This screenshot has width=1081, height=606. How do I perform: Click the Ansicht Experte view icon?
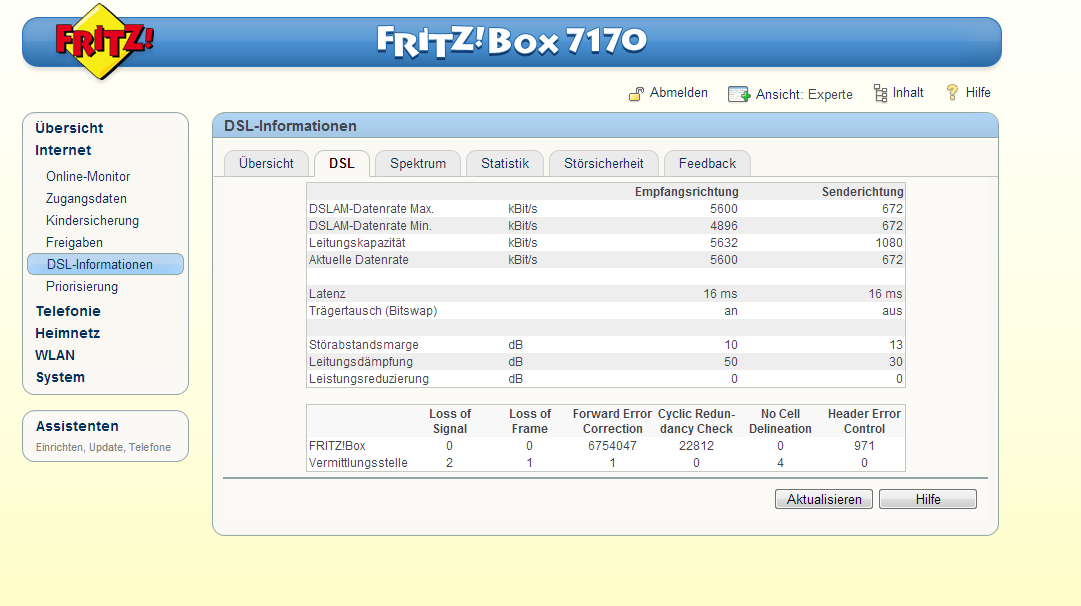(739, 94)
